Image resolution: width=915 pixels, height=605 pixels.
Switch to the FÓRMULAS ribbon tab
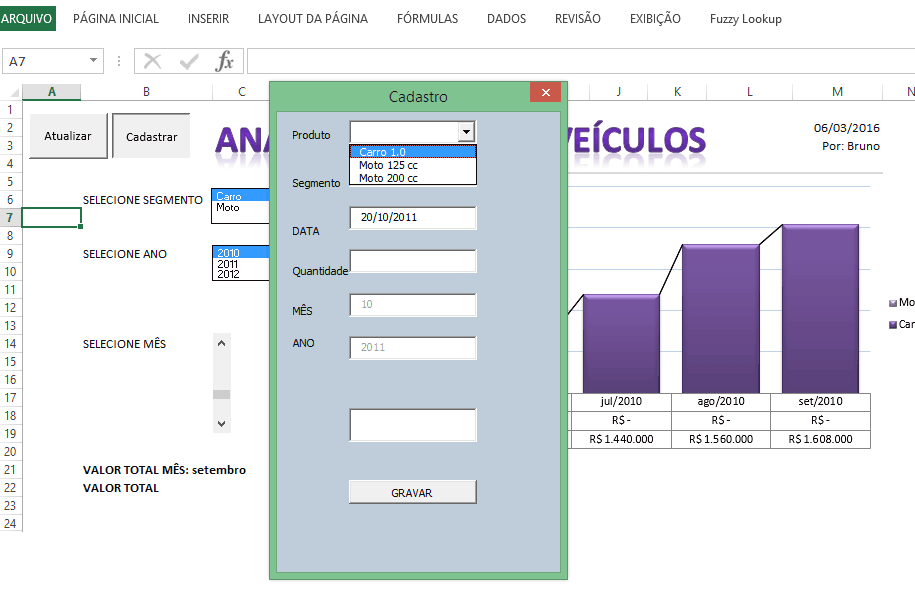pyautogui.click(x=427, y=18)
